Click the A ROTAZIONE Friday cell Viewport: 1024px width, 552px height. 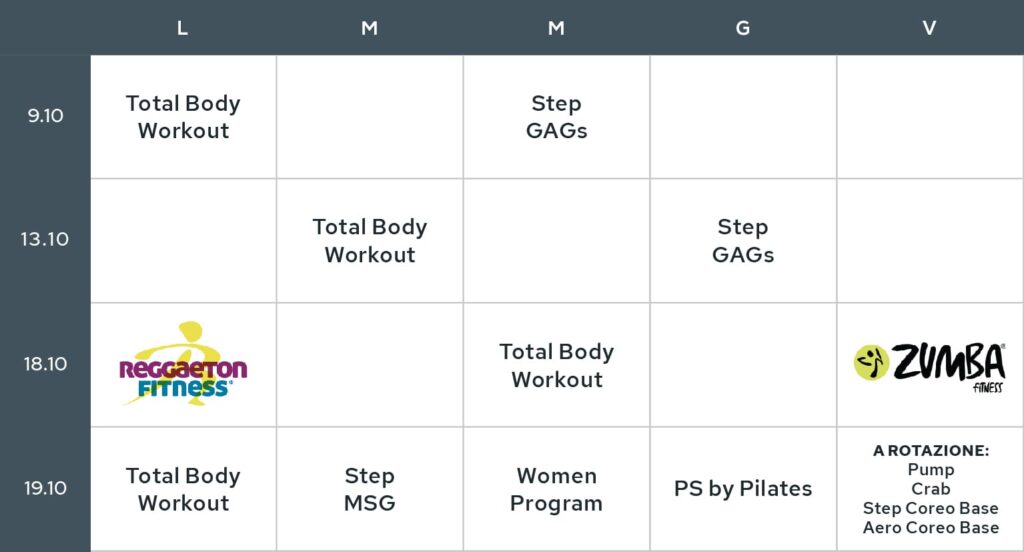[x=931, y=489]
